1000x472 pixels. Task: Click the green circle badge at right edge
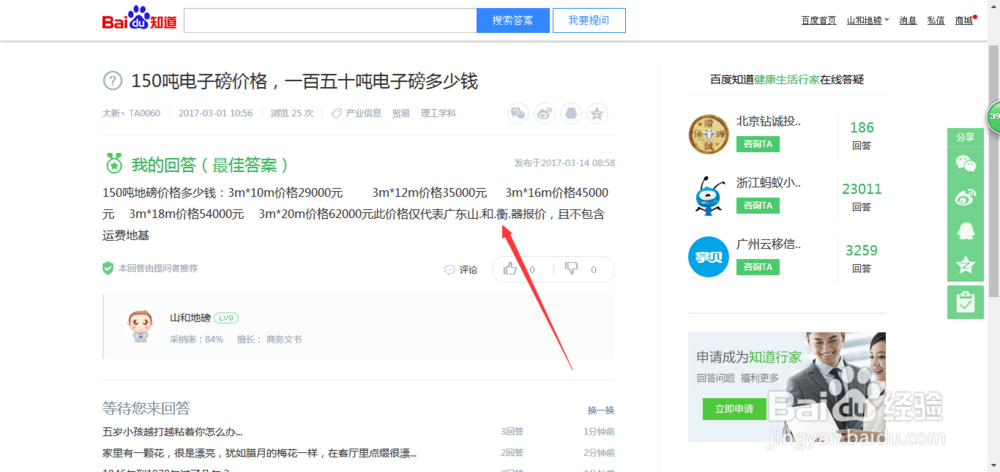(994, 117)
